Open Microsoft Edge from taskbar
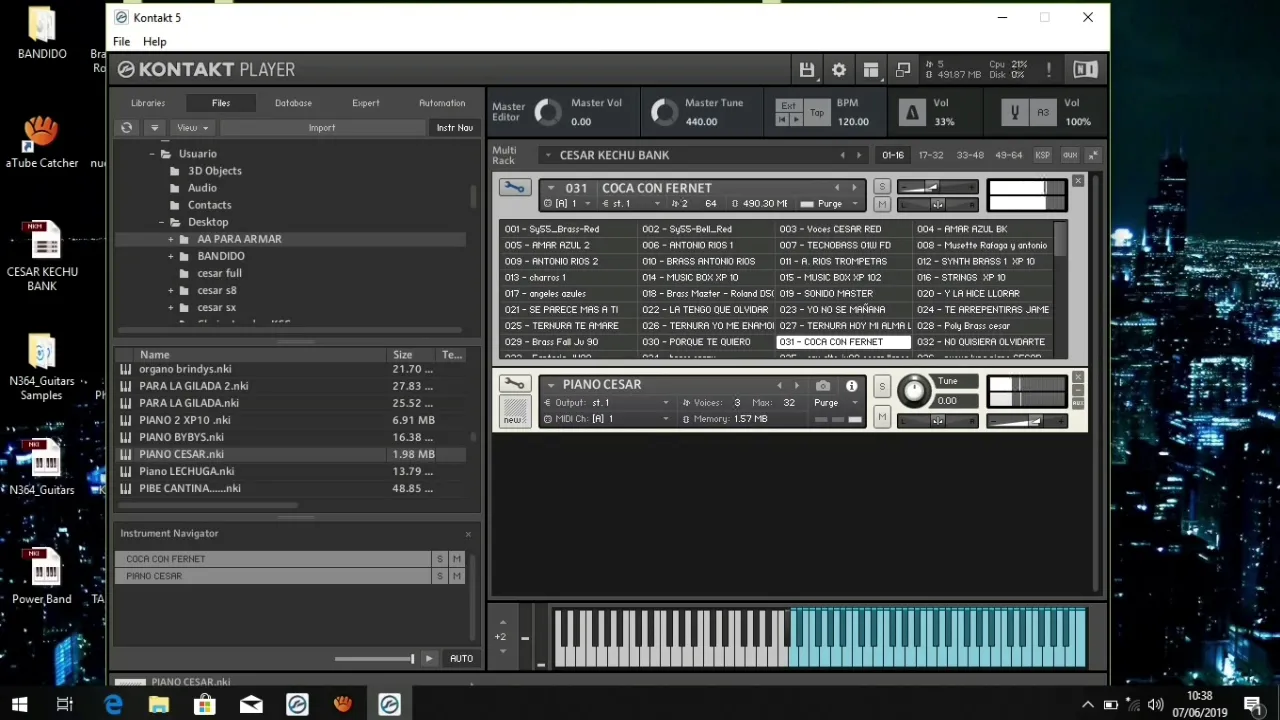 [113, 705]
